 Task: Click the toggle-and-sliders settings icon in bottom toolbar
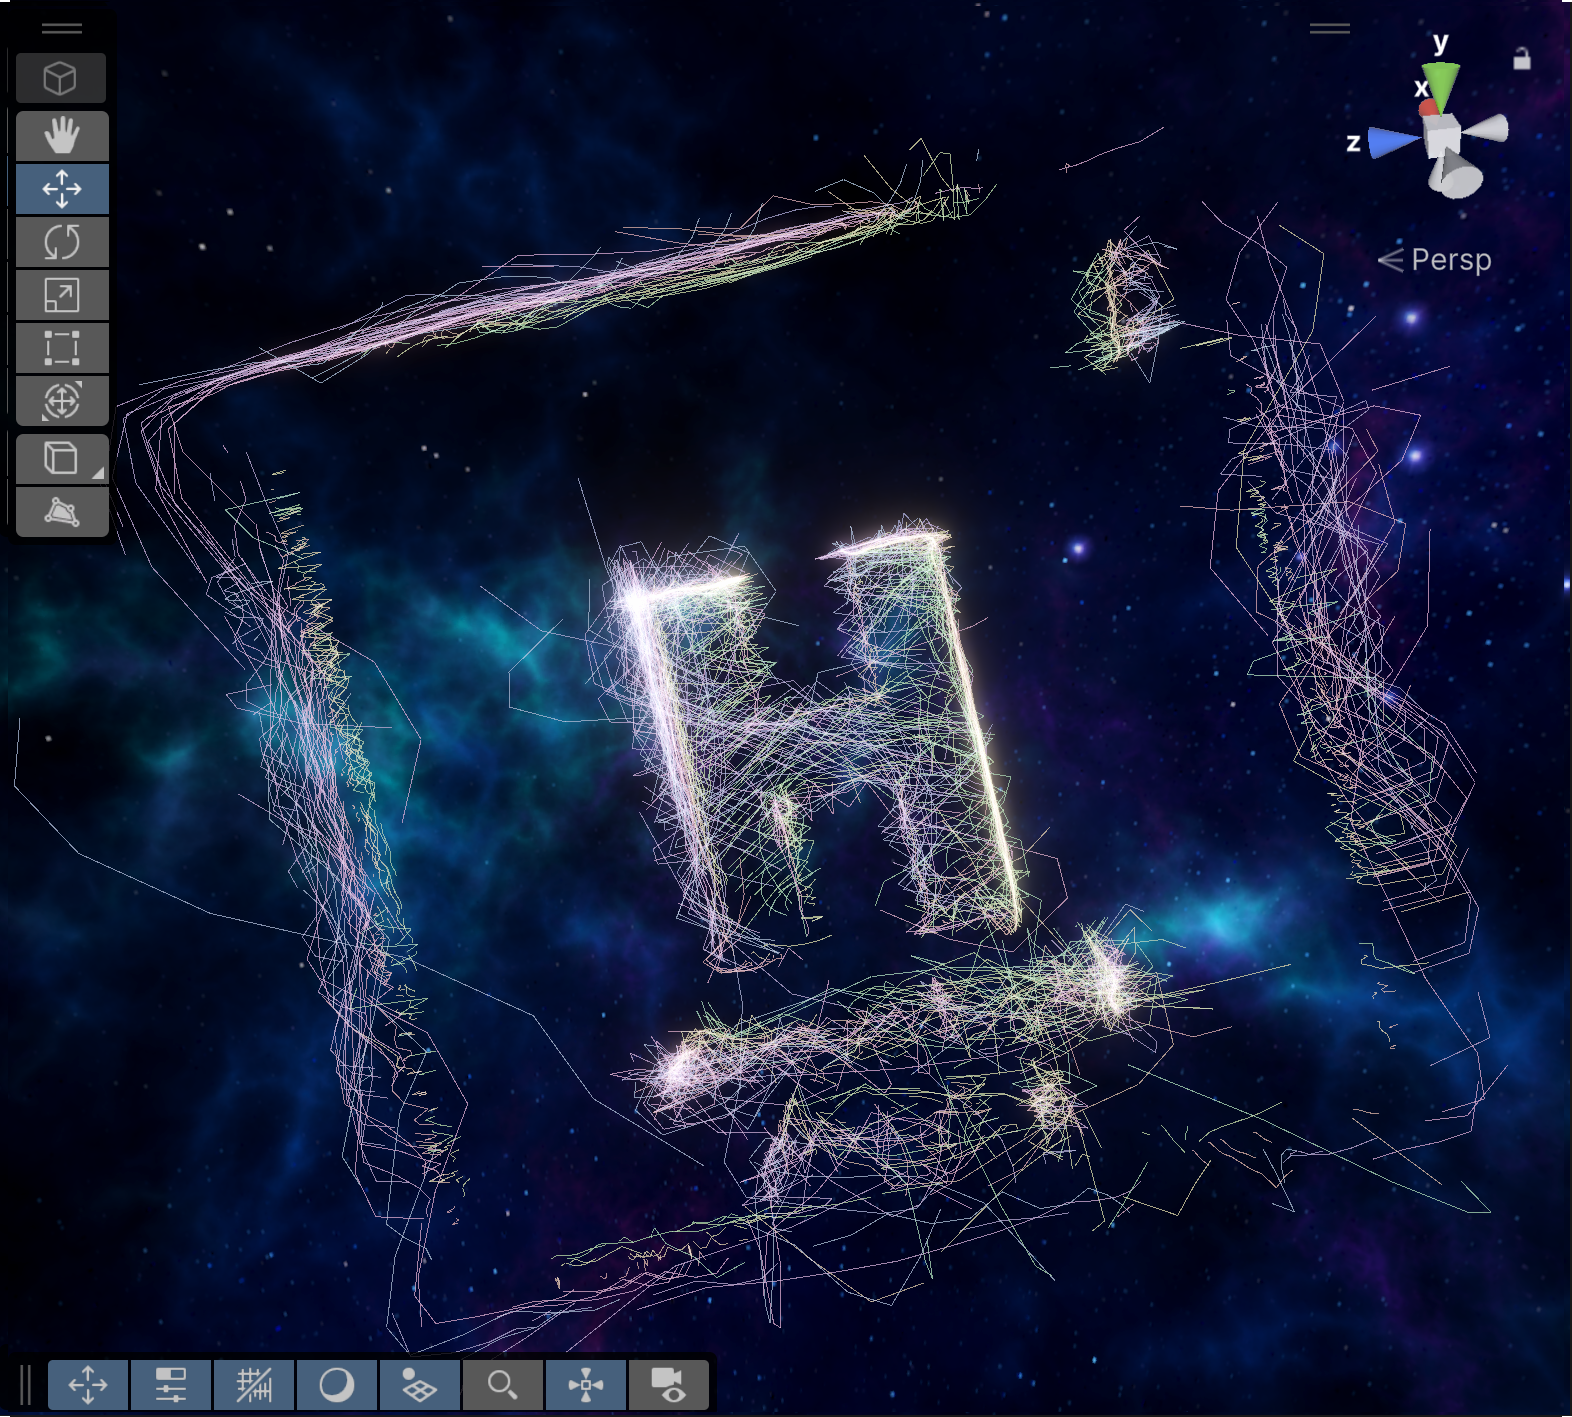pyautogui.click(x=171, y=1385)
